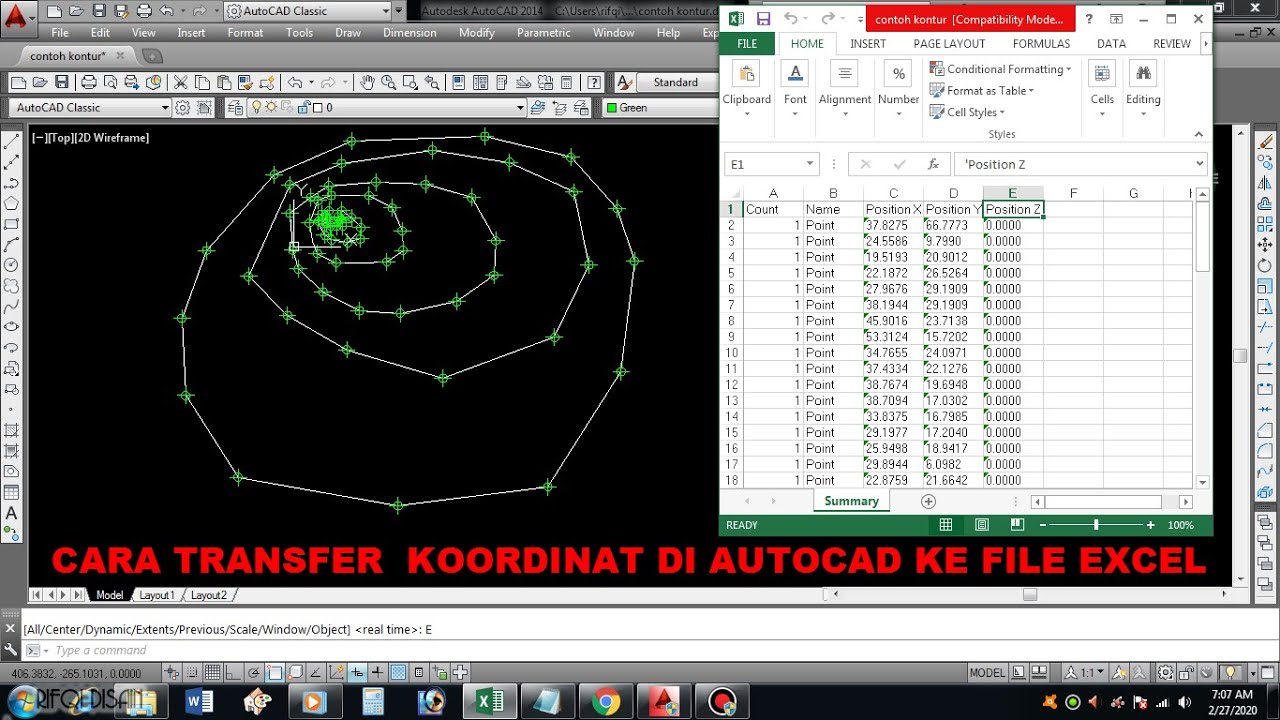Expand the Excel Name Box dropdown arrow
Image resolution: width=1280 pixels, height=720 pixels.
click(x=810, y=164)
